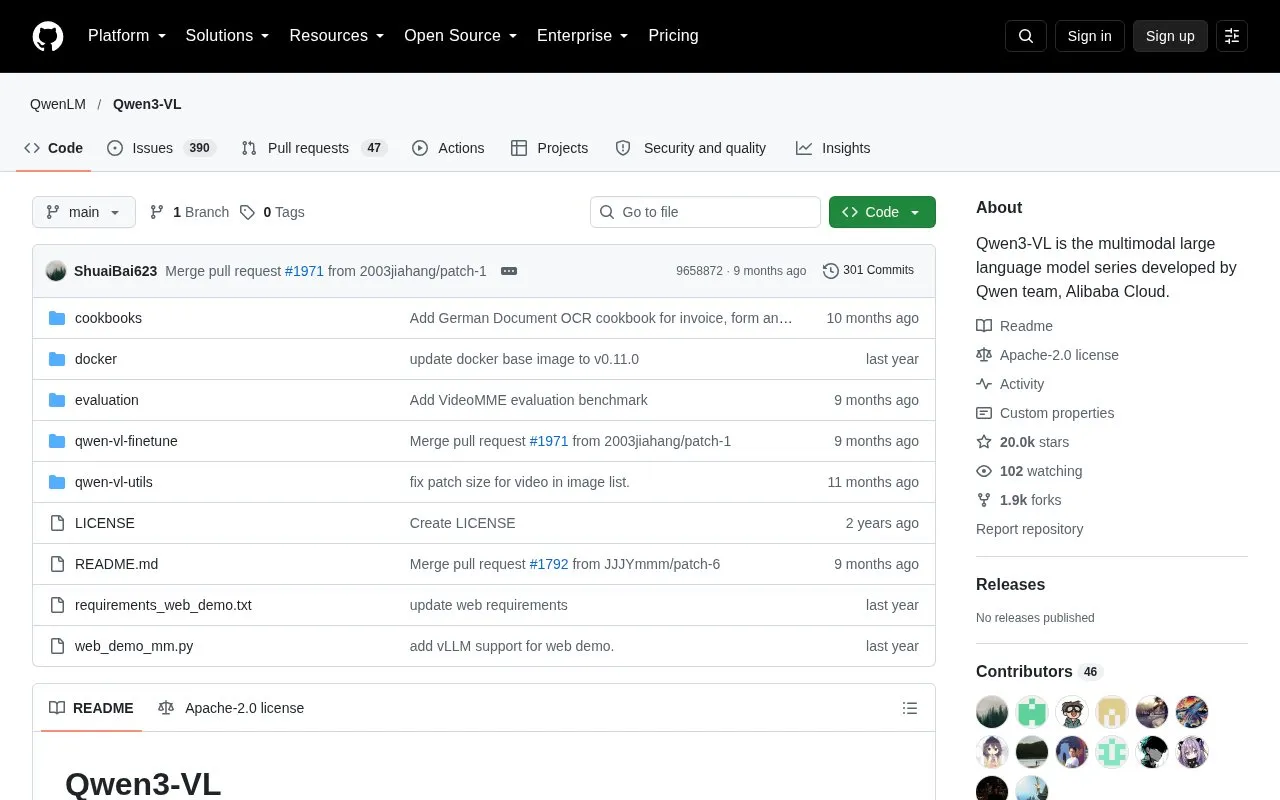
Task: Expand the Enterprise menu
Action: (x=583, y=36)
